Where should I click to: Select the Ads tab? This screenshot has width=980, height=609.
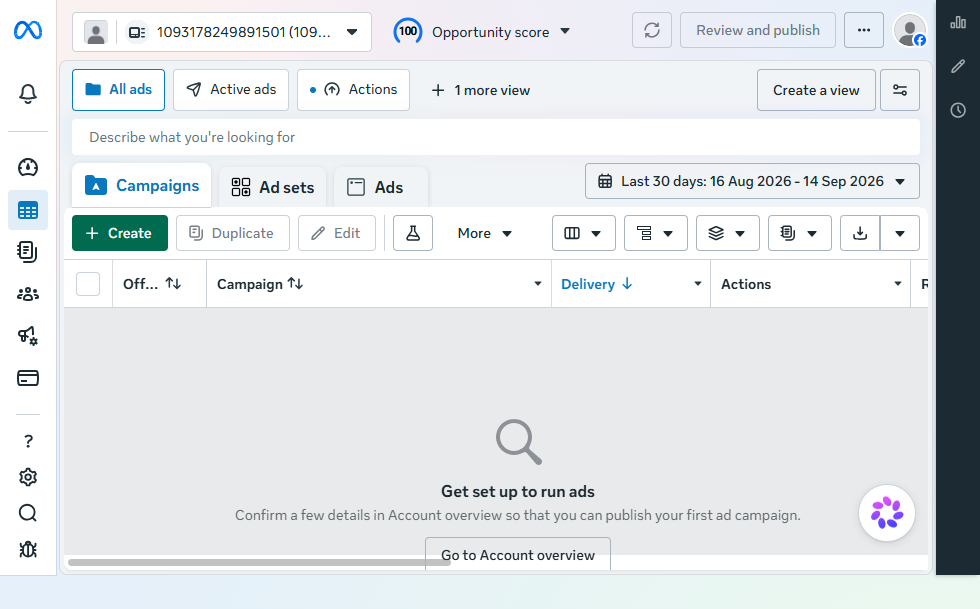[x=381, y=187]
